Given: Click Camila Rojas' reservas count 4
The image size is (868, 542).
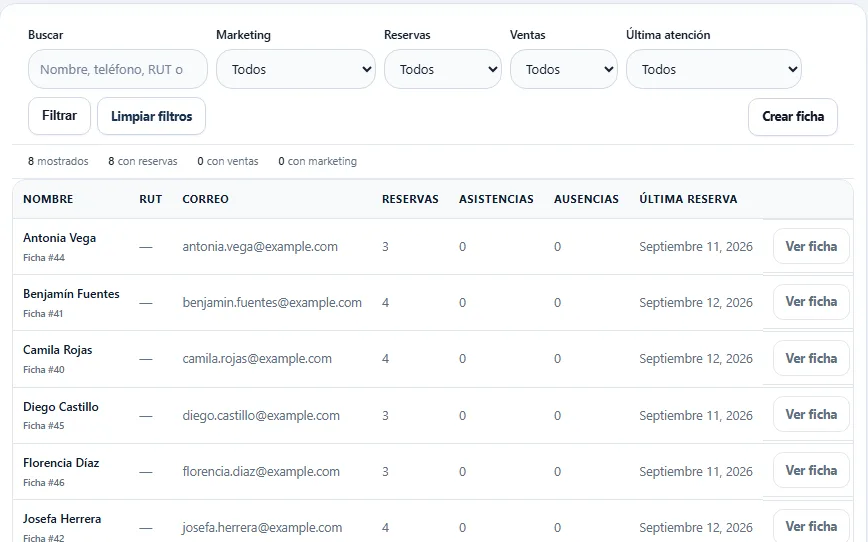Looking at the screenshot, I should click(x=385, y=359).
